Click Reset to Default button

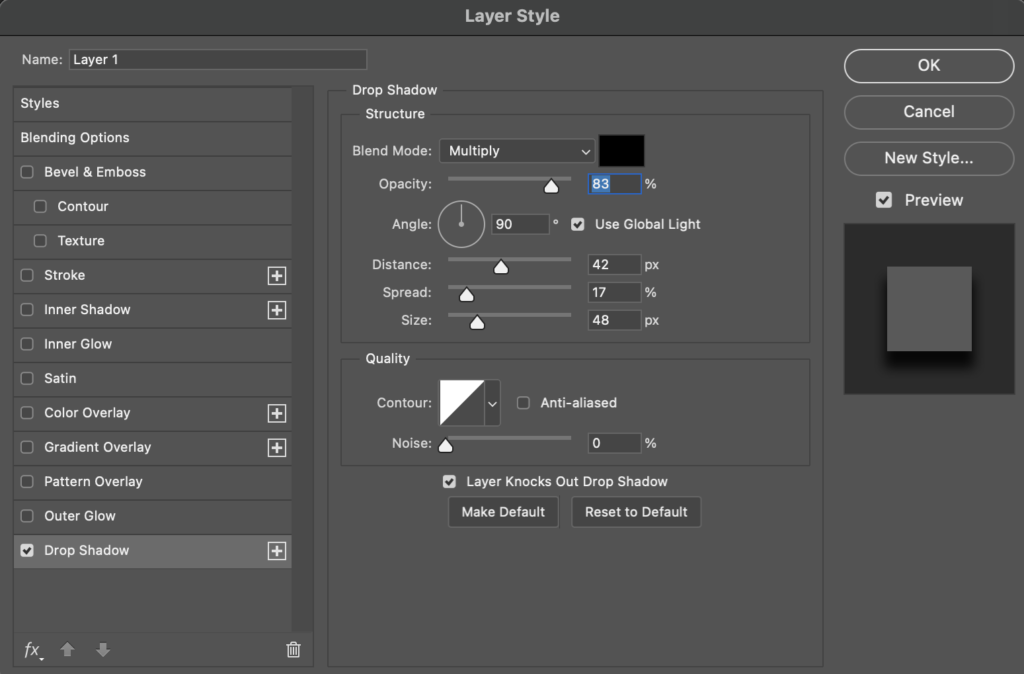(x=636, y=512)
